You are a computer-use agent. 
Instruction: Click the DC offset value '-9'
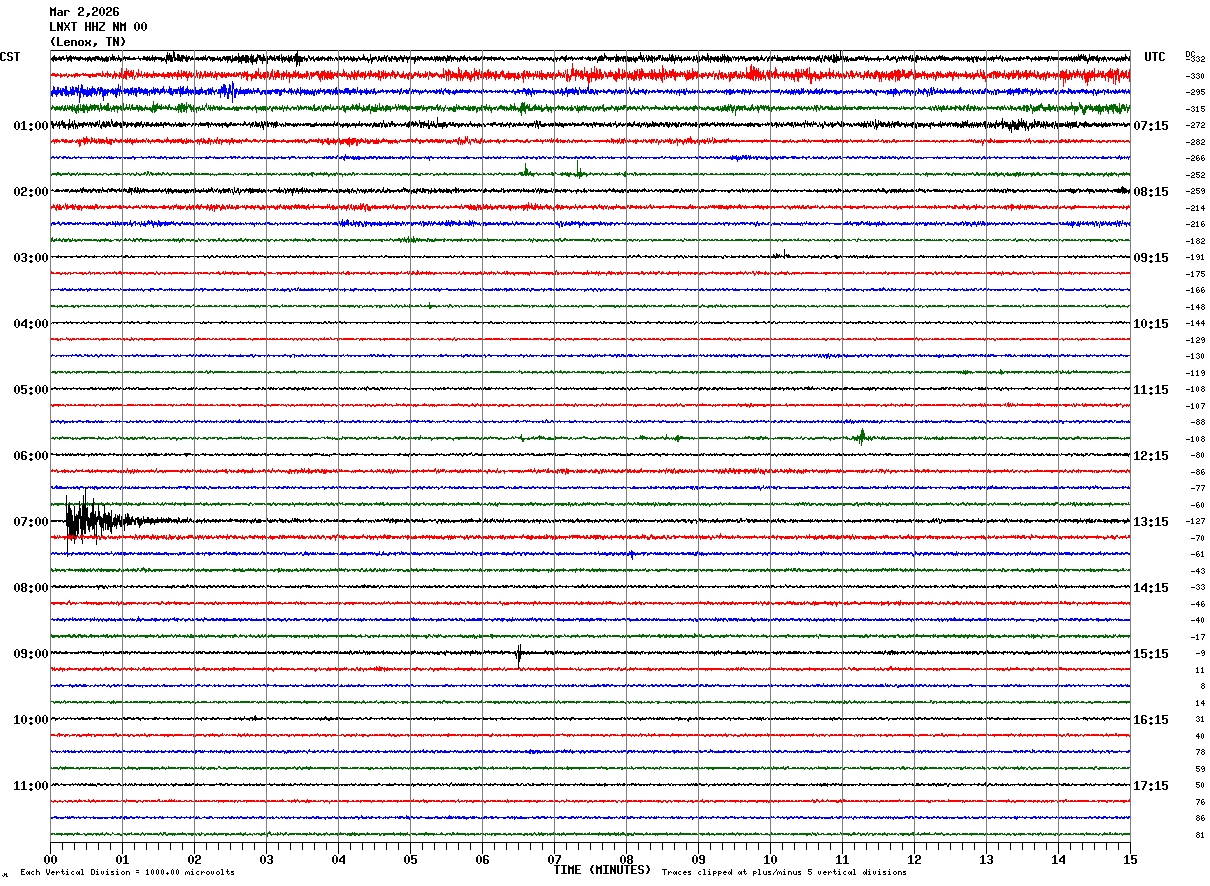coord(1200,653)
